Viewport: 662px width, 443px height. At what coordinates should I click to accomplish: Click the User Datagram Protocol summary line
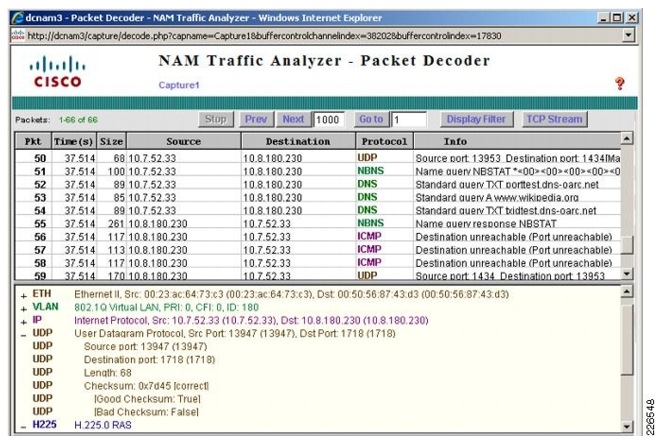tap(235, 334)
